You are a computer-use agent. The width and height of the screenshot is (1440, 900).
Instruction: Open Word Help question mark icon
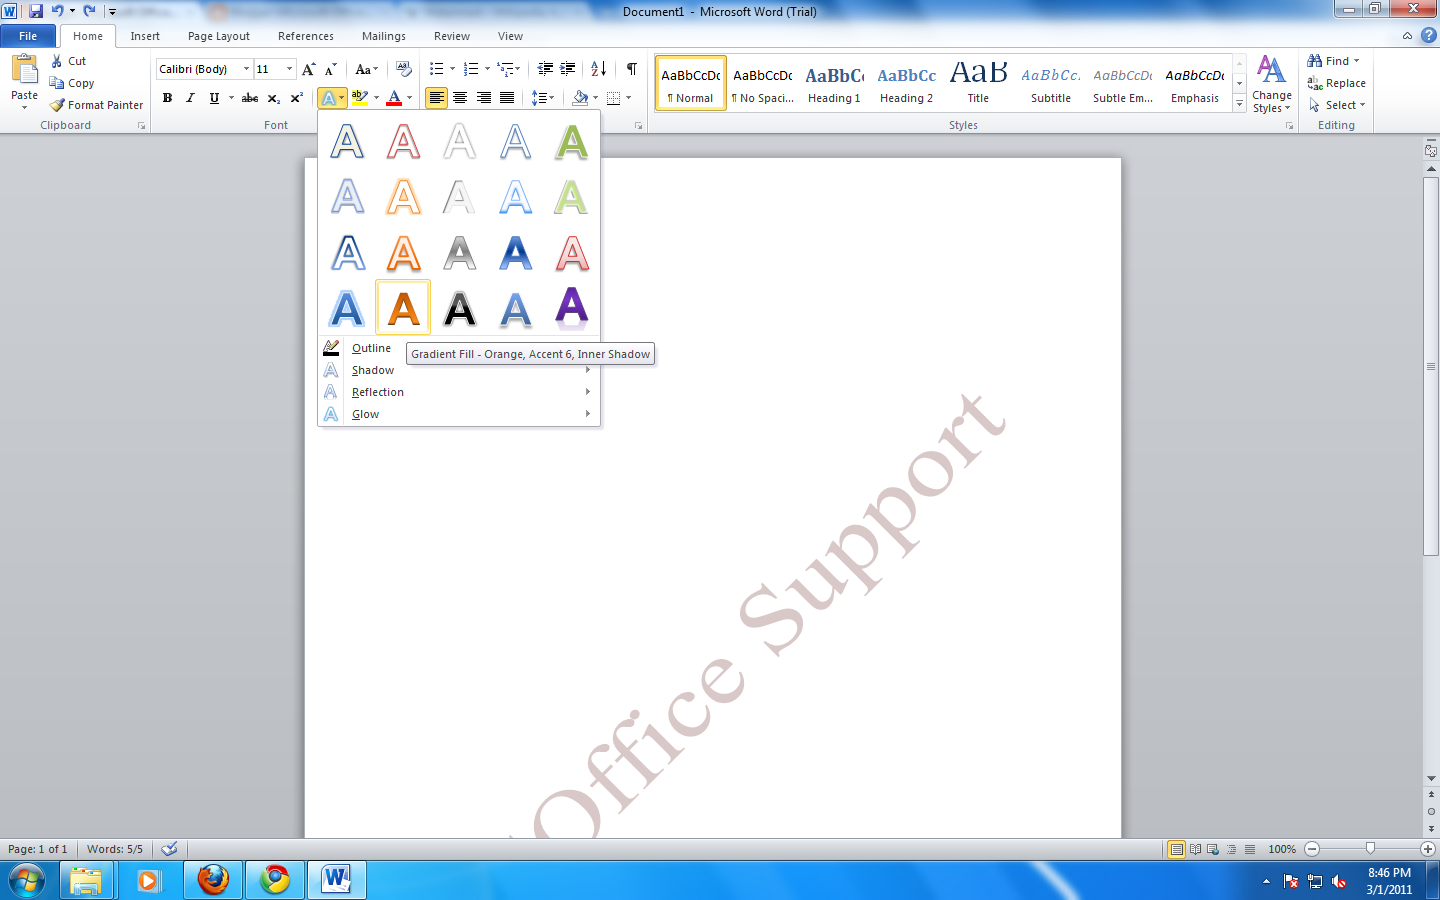[x=1428, y=35]
